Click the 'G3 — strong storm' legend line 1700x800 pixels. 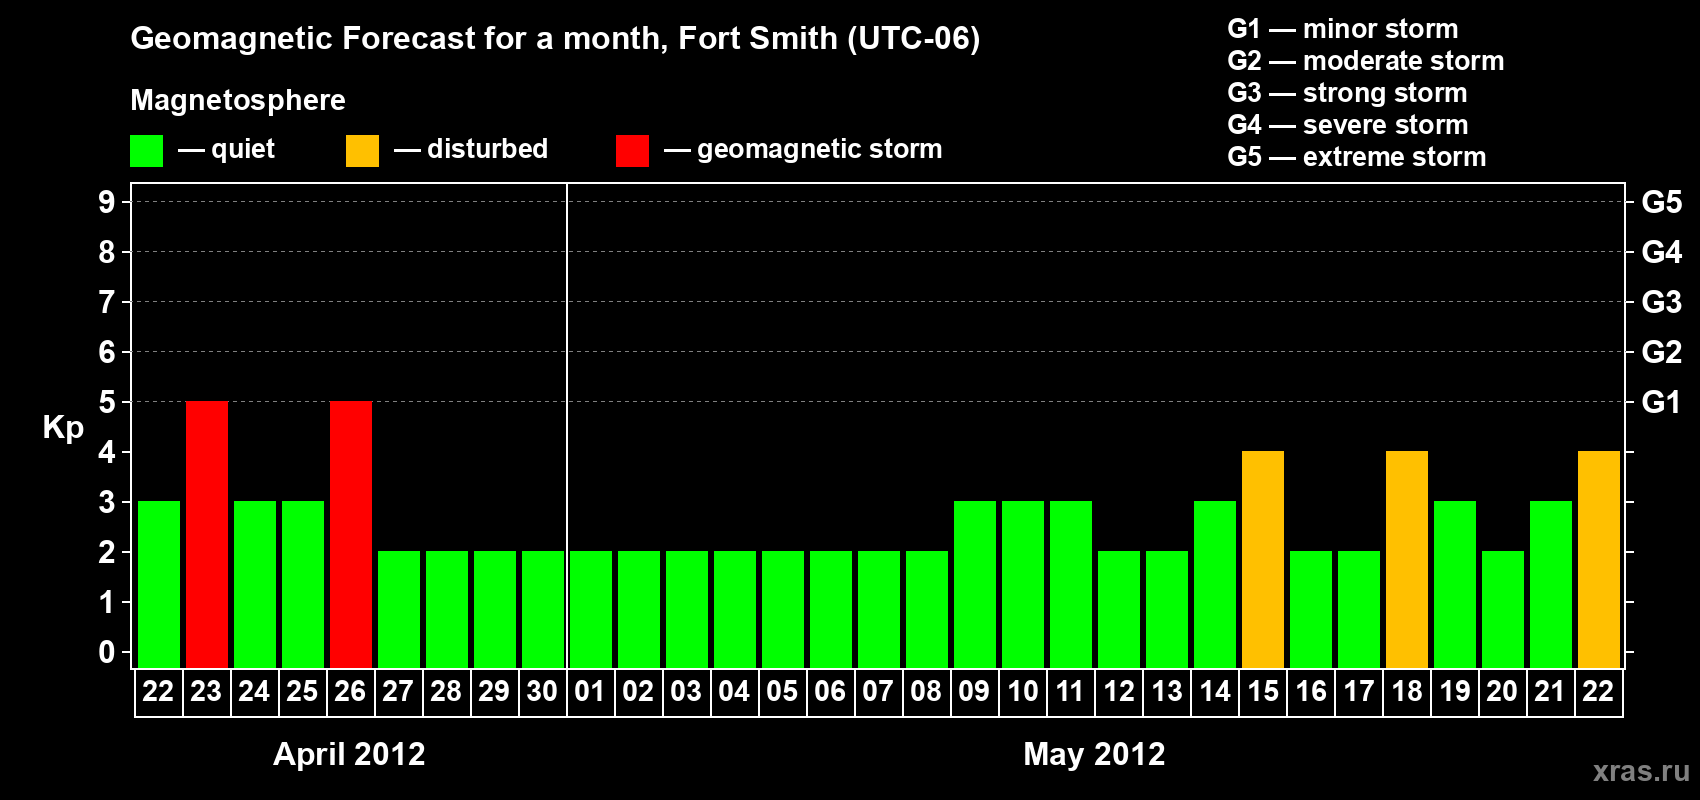(1347, 93)
